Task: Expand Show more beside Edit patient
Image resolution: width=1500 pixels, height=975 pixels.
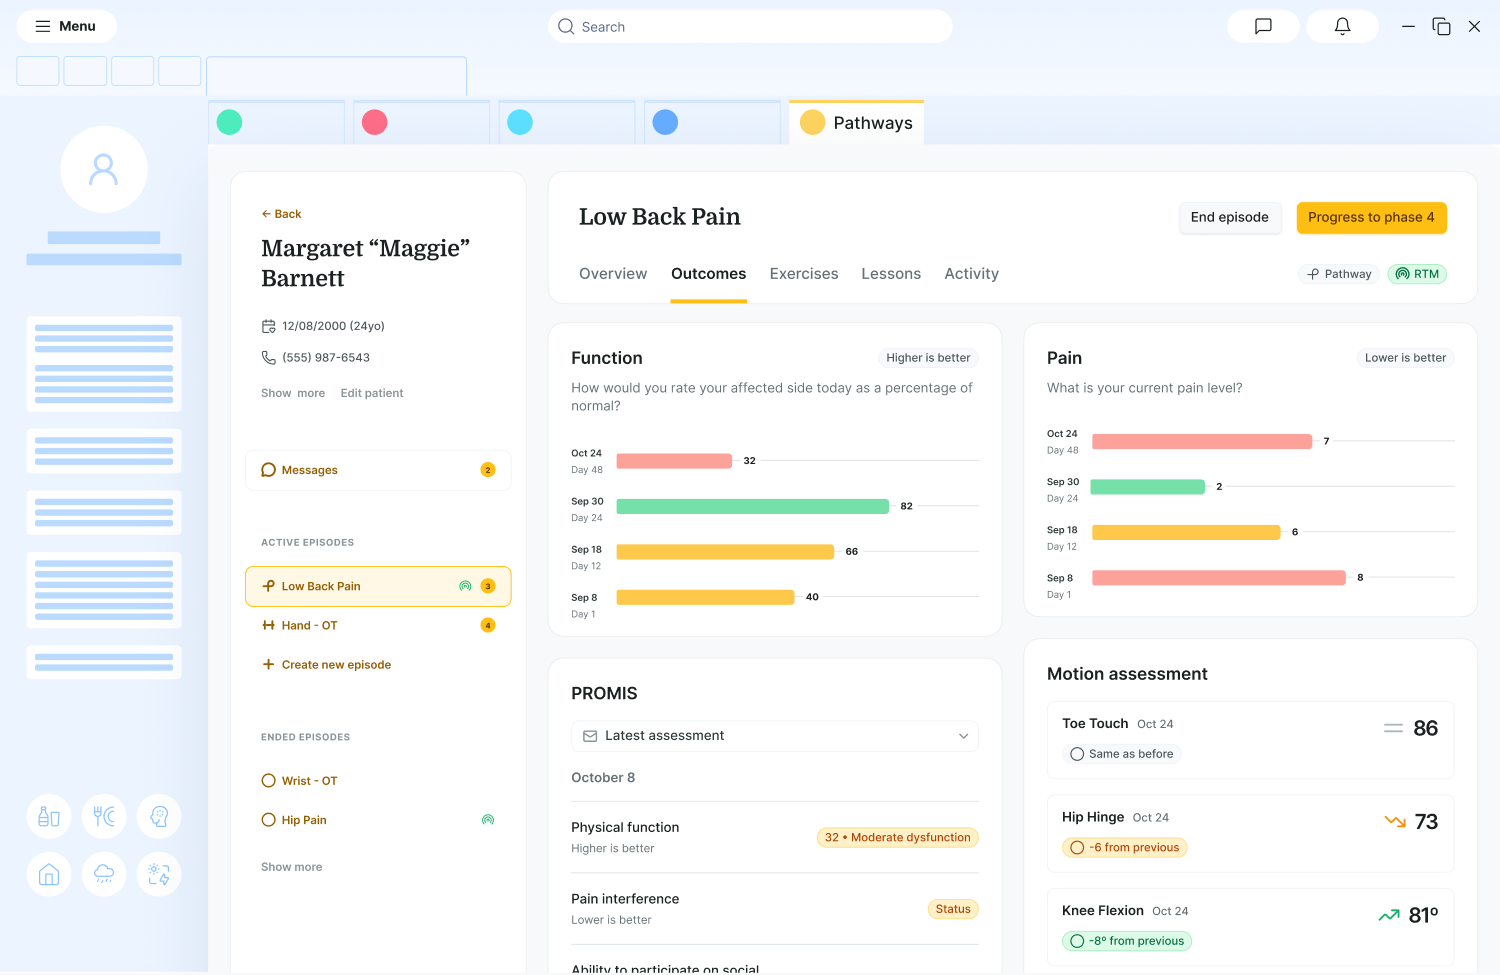Action: [x=292, y=392]
